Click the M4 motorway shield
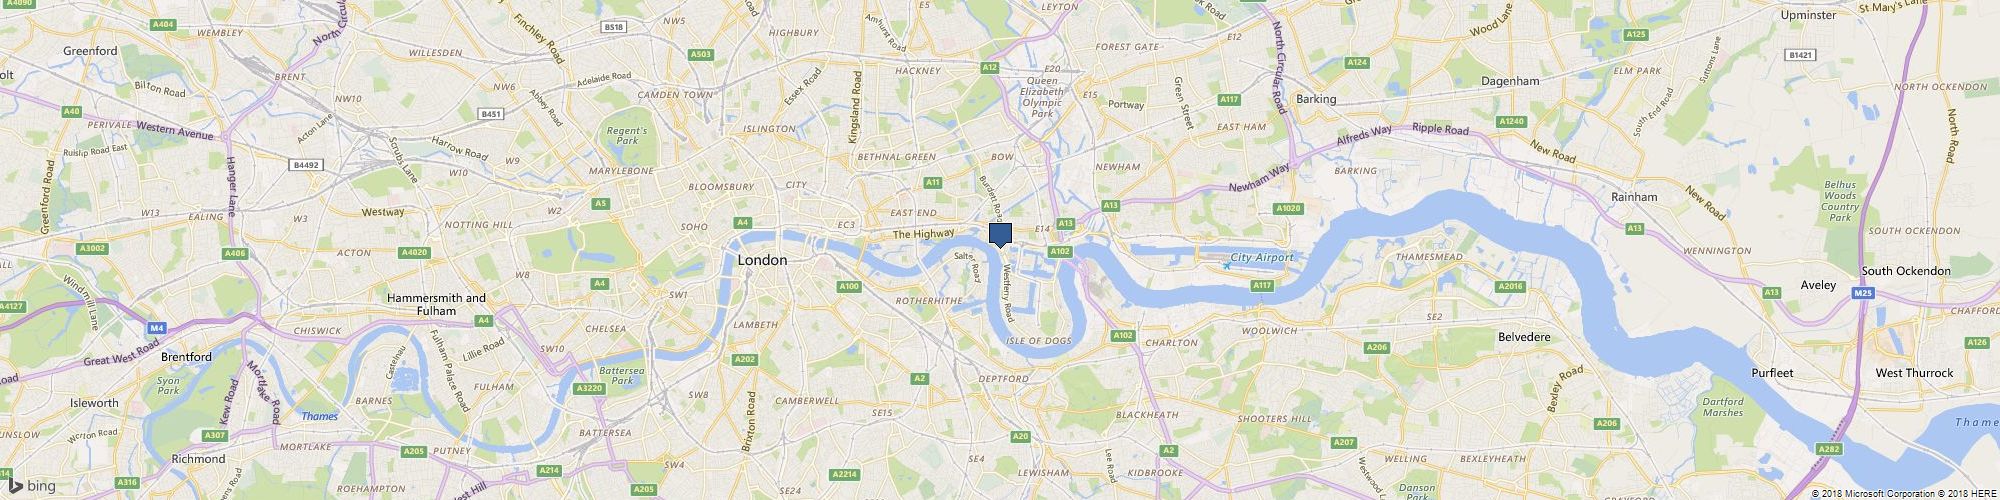The height and width of the screenshot is (500, 2000). (157, 327)
